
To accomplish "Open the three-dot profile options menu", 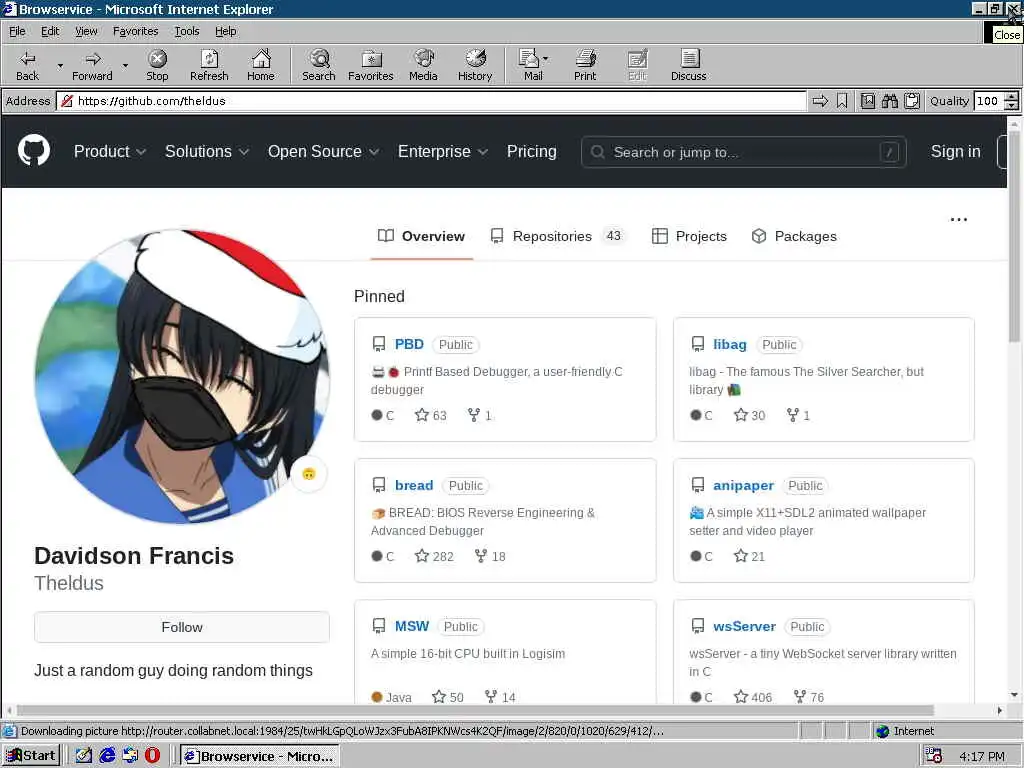I will tap(959, 219).
